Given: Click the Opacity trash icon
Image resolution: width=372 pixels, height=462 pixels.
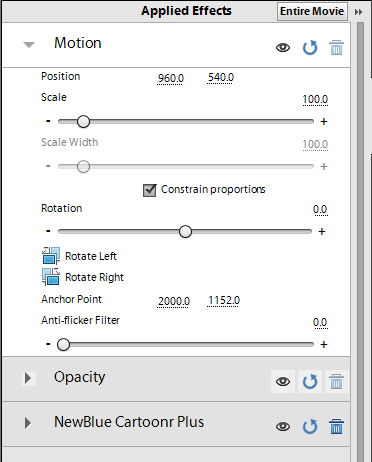Looking at the screenshot, I should pos(336,381).
